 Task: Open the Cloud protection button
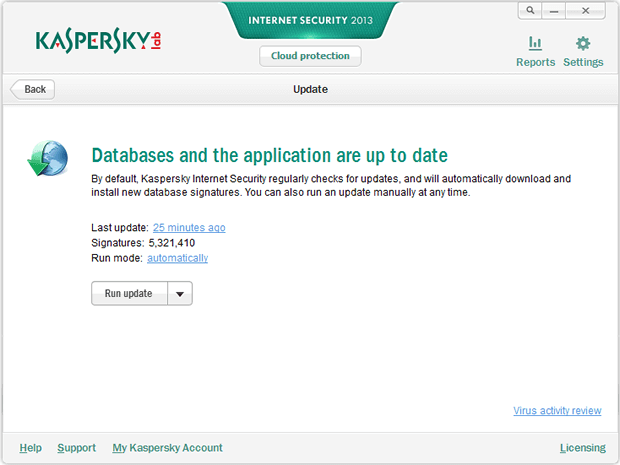pyautogui.click(x=310, y=56)
